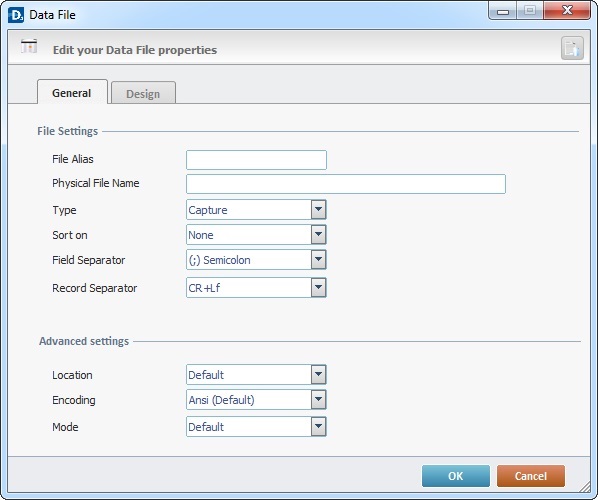598x500 pixels.
Task: Expand the Record Separator CR+Lf dropdown
Action: (x=318, y=288)
